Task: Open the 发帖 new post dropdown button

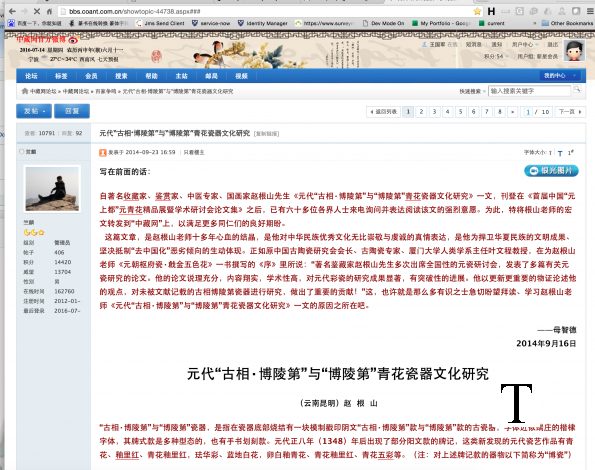Action: pyautogui.click(x=34, y=111)
